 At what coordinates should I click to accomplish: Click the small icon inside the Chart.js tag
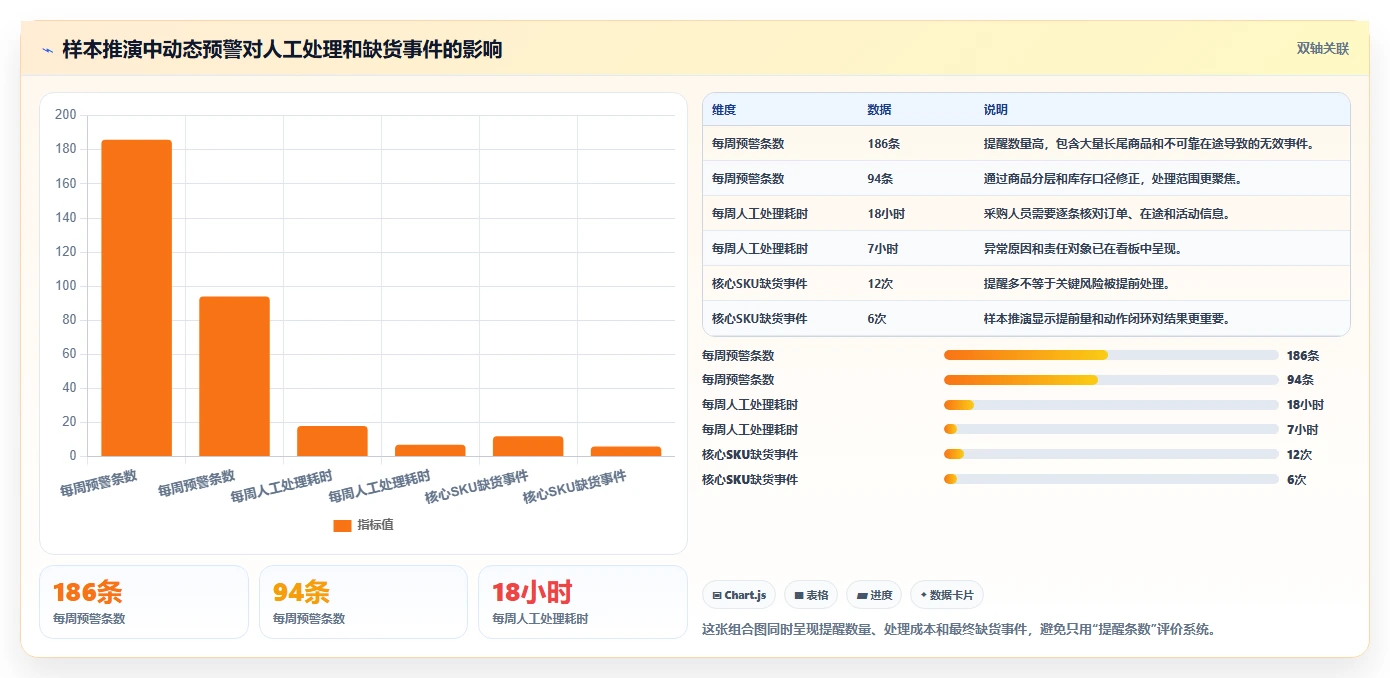(717, 595)
